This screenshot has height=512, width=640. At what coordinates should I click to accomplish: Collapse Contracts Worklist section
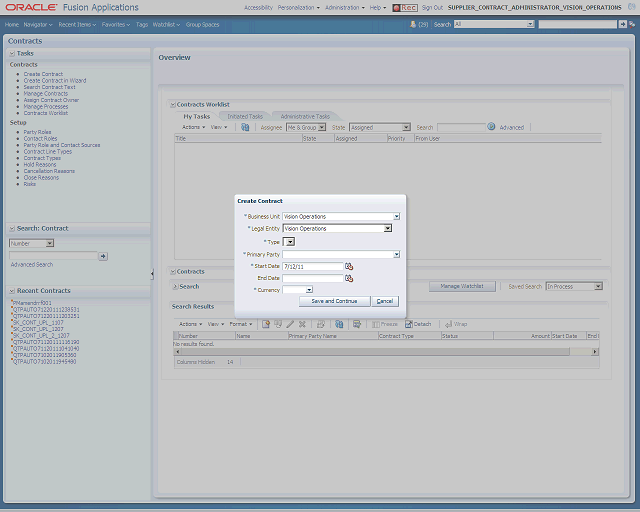click(x=173, y=105)
